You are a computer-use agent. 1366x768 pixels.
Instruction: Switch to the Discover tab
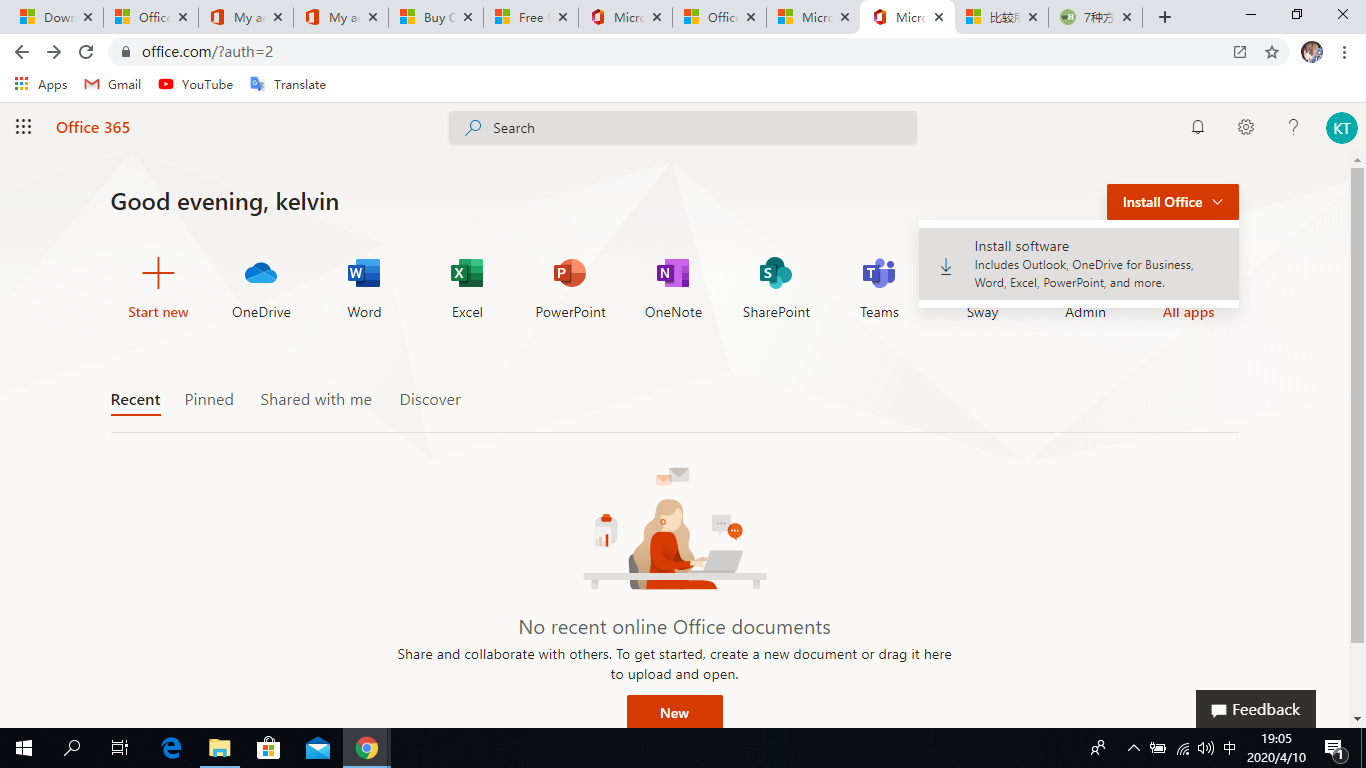tap(430, 400)
